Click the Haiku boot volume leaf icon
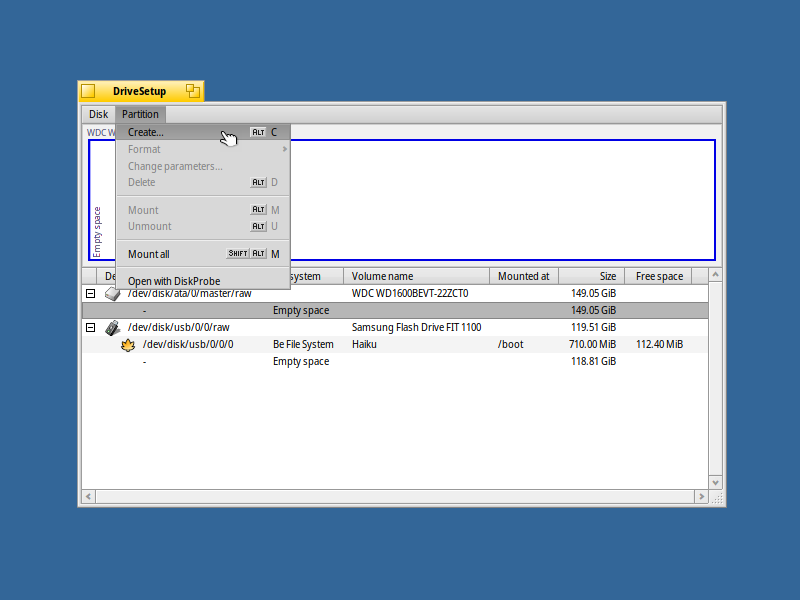This screenshot has height=600, width=800. (x=128, y=345)
